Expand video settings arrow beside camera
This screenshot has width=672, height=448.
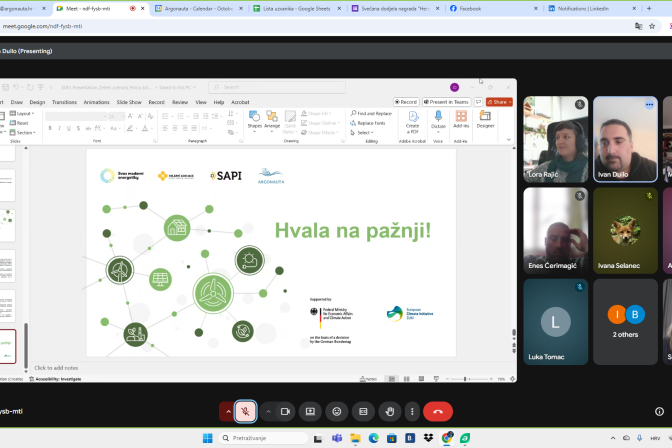[268, 411]
